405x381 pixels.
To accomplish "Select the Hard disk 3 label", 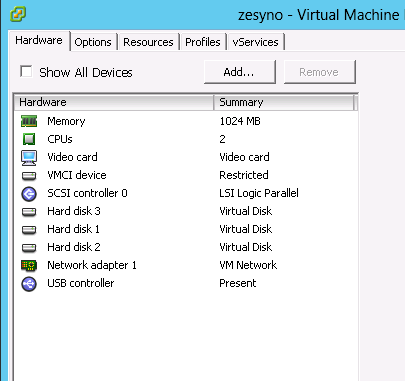I will click(x=74, y=211).
